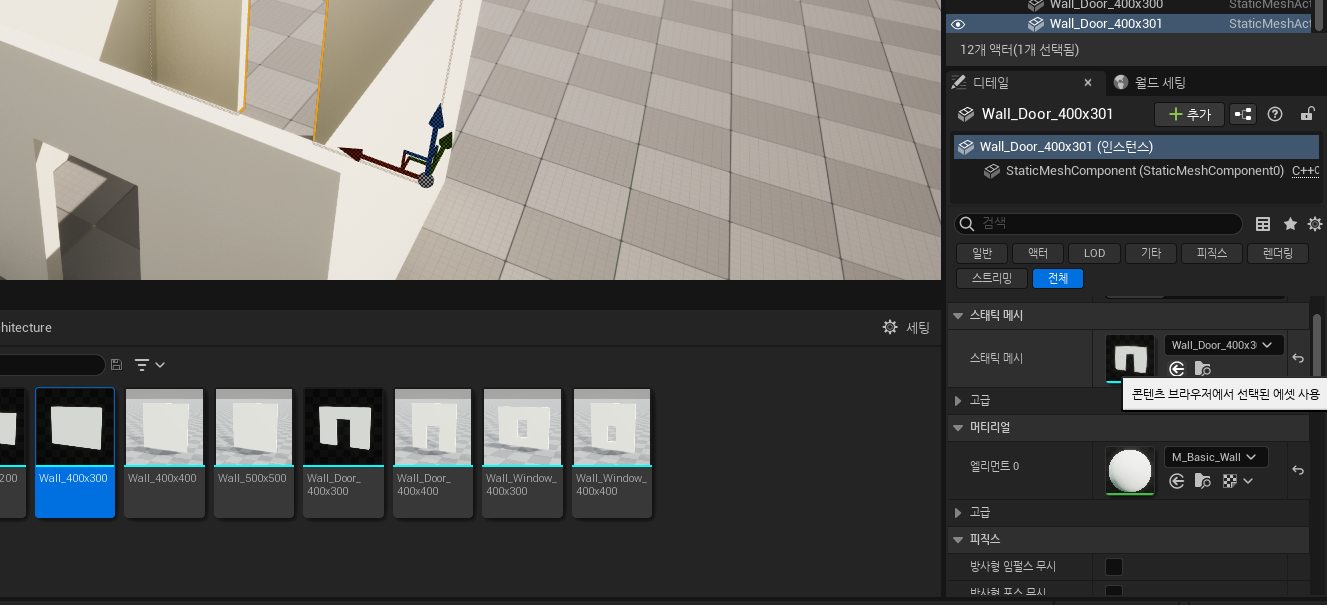Click StaticMeshComponent icon in component tree
Image resolution: width=1327 pixels, height=605 pixels.
(992, 171)
